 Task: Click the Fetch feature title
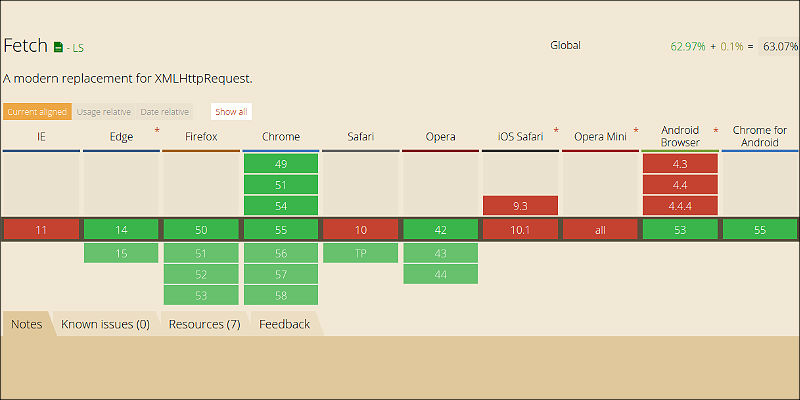26,46
